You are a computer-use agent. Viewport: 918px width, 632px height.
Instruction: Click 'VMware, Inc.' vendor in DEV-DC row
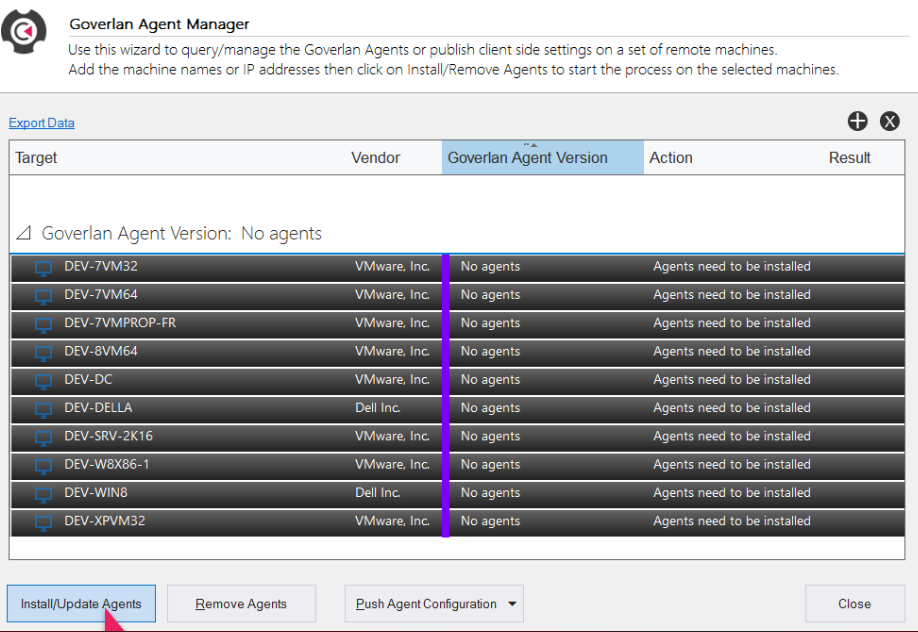click(x=392, y=380)
